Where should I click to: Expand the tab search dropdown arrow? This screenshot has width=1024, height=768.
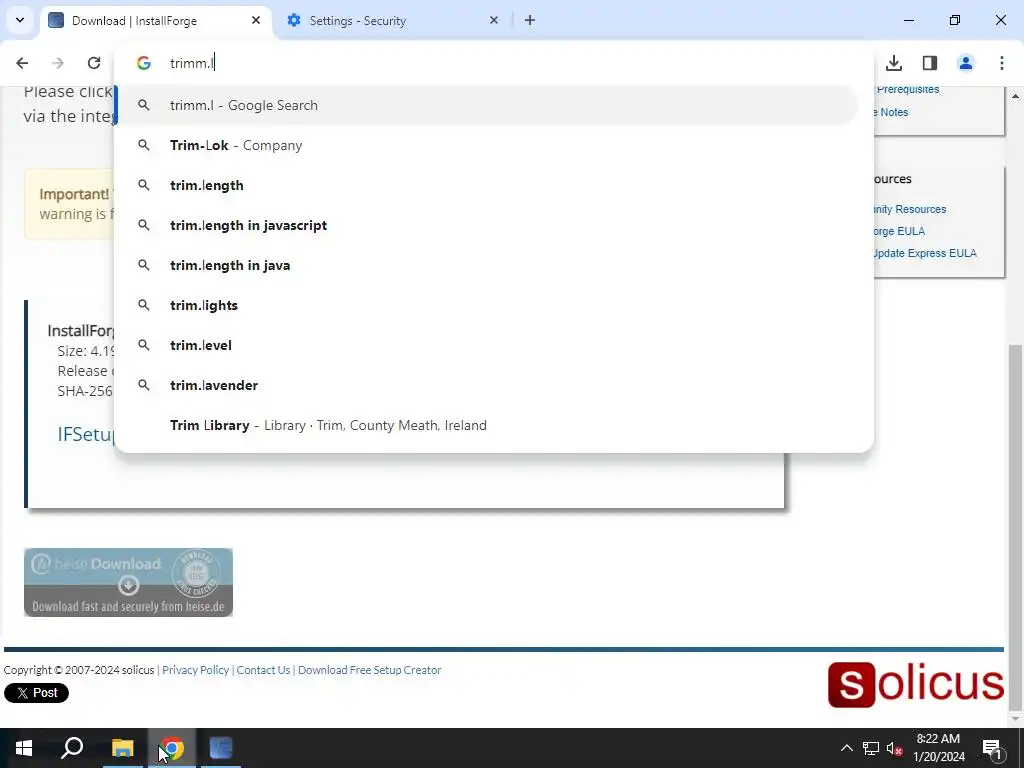(x=20, y=20)
